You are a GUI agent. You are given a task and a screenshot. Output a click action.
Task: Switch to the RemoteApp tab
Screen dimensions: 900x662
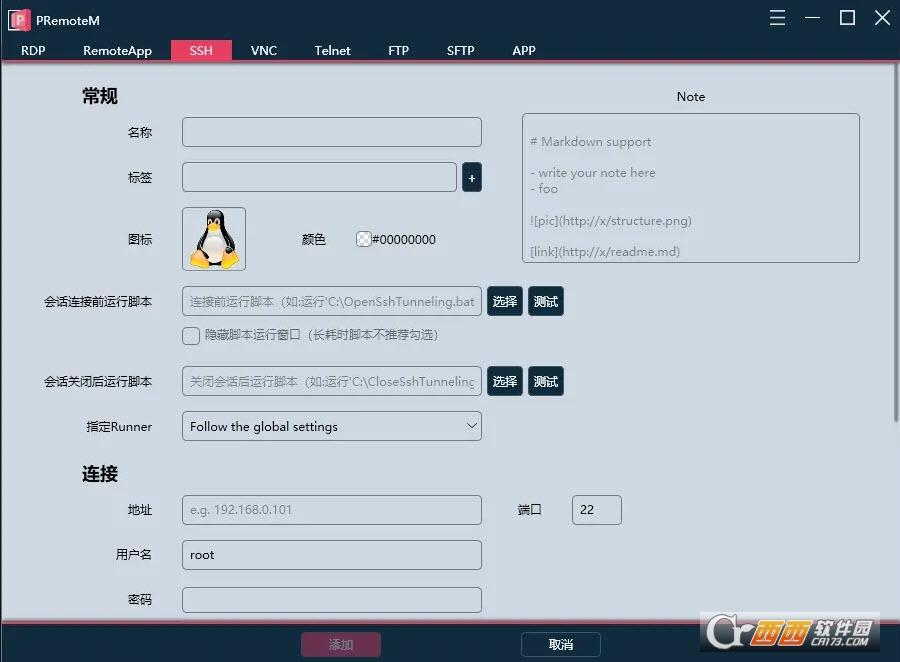(117, 51)
